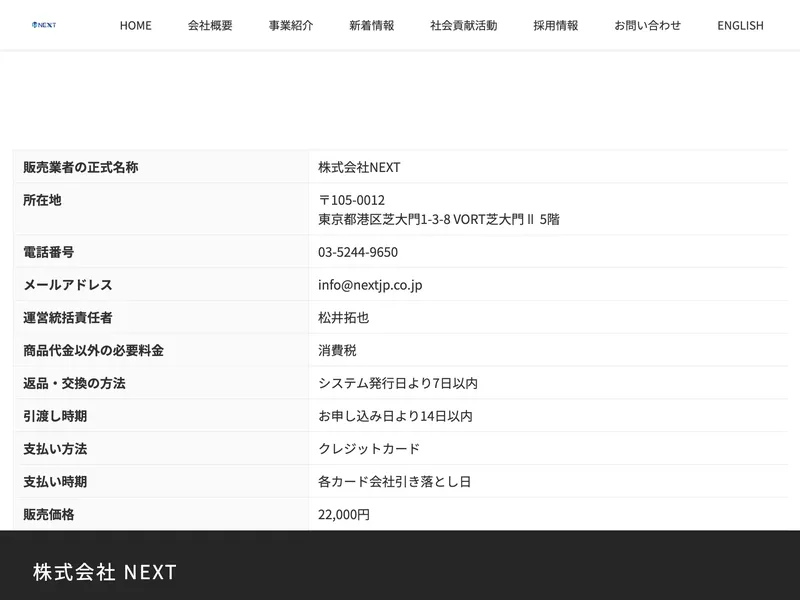Image resolution: width=800 pixels, height=600 pixels.
Task: Click システム発行日より7日以内 text
Action: (x=398, y=383)
